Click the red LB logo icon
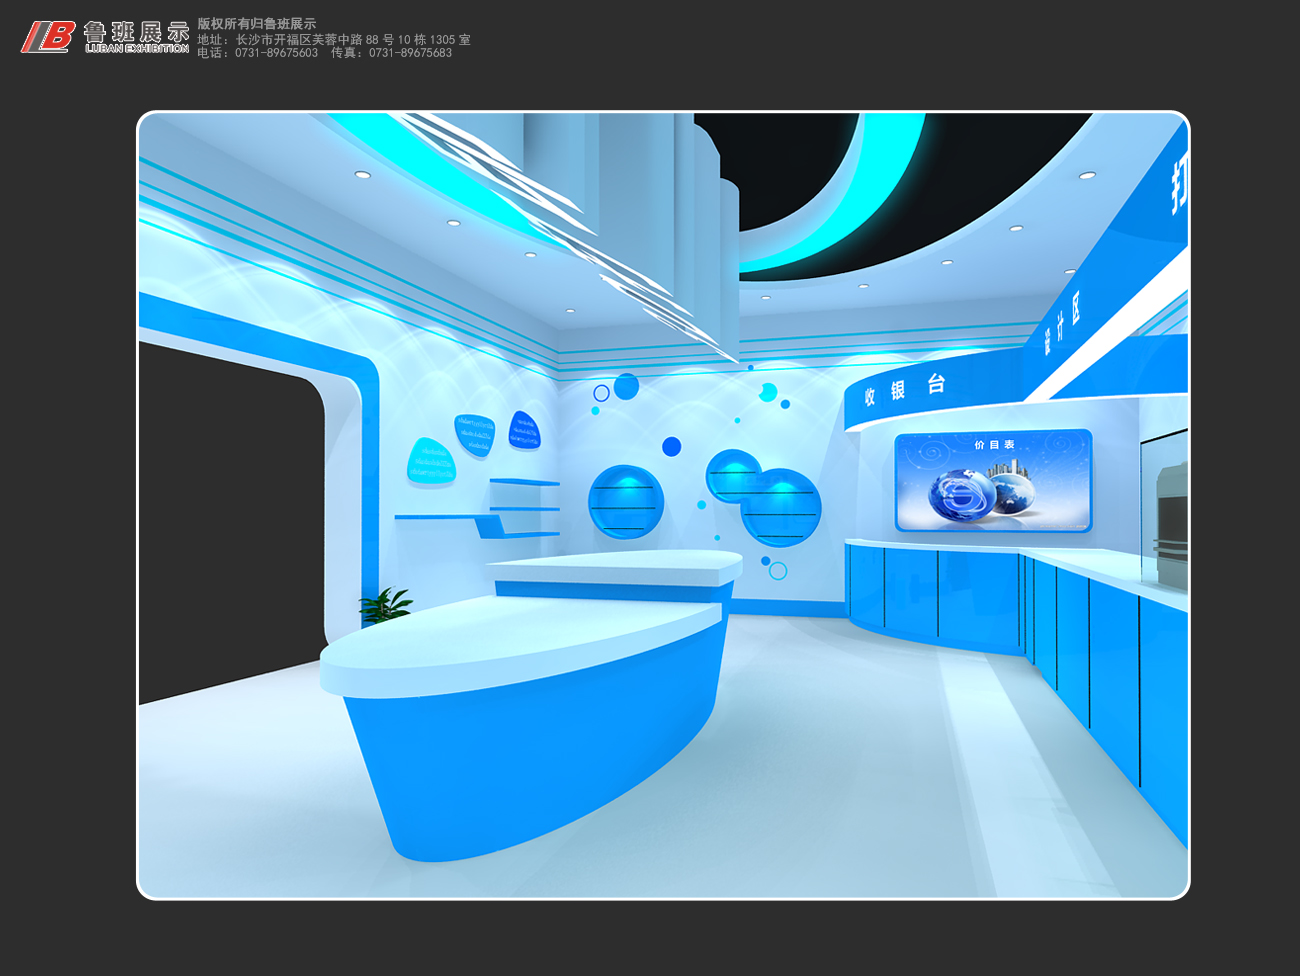1300x976 pixels. pyautogui.click(x=48, y=37)
